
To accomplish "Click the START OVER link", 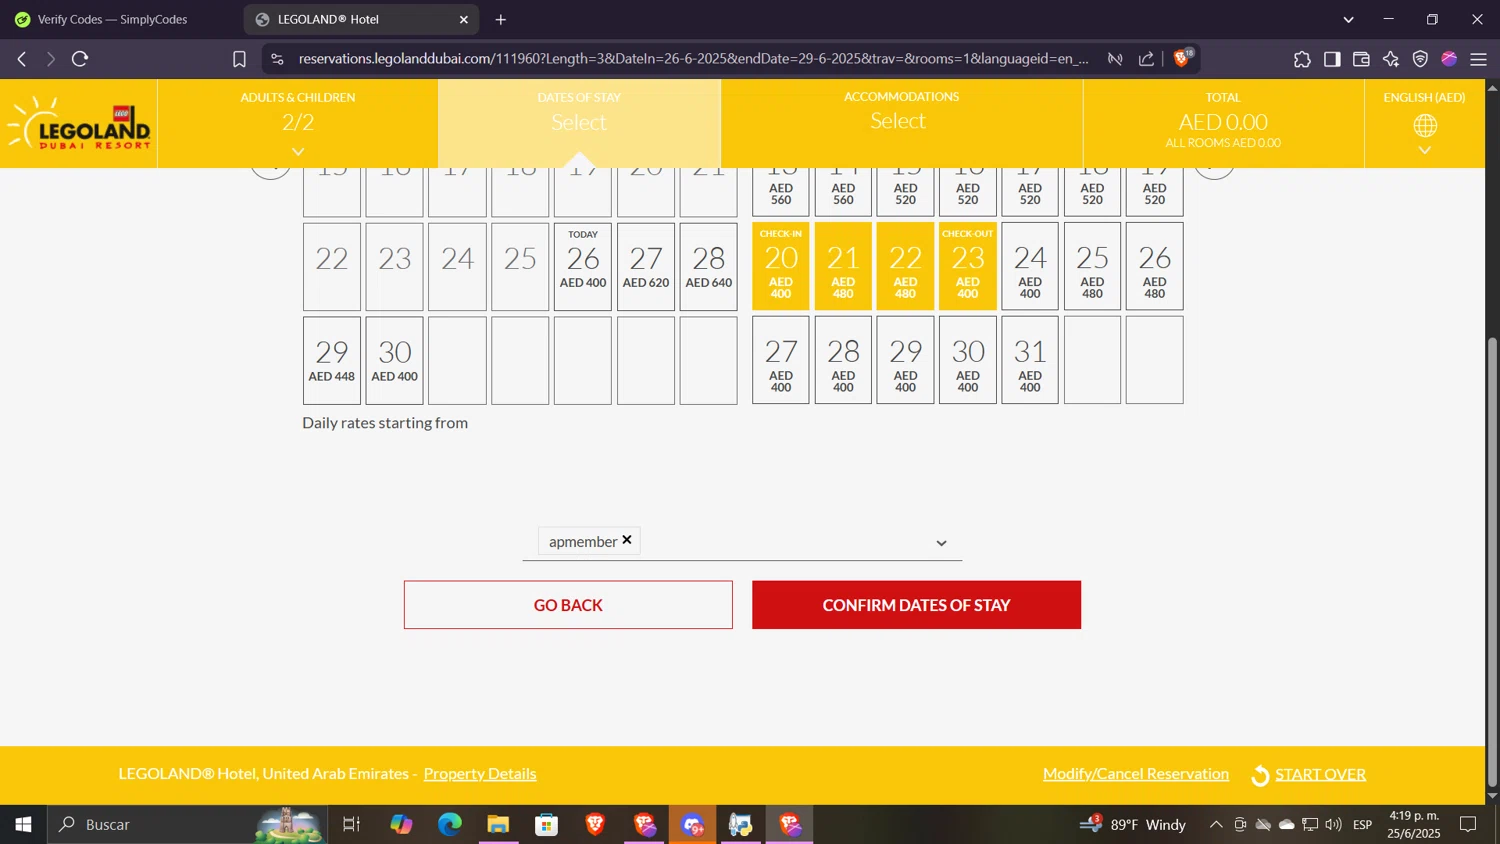I will tap(1320, 775).
